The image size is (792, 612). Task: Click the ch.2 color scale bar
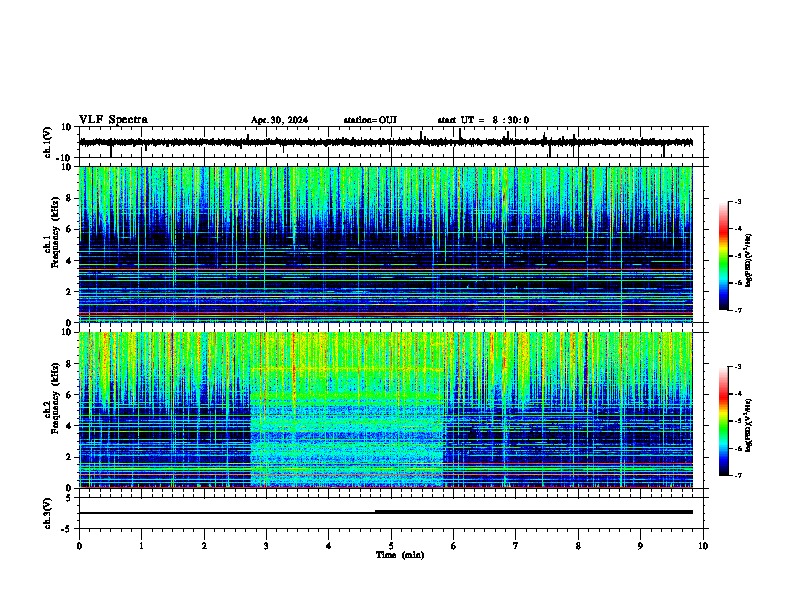click(724, 421)
